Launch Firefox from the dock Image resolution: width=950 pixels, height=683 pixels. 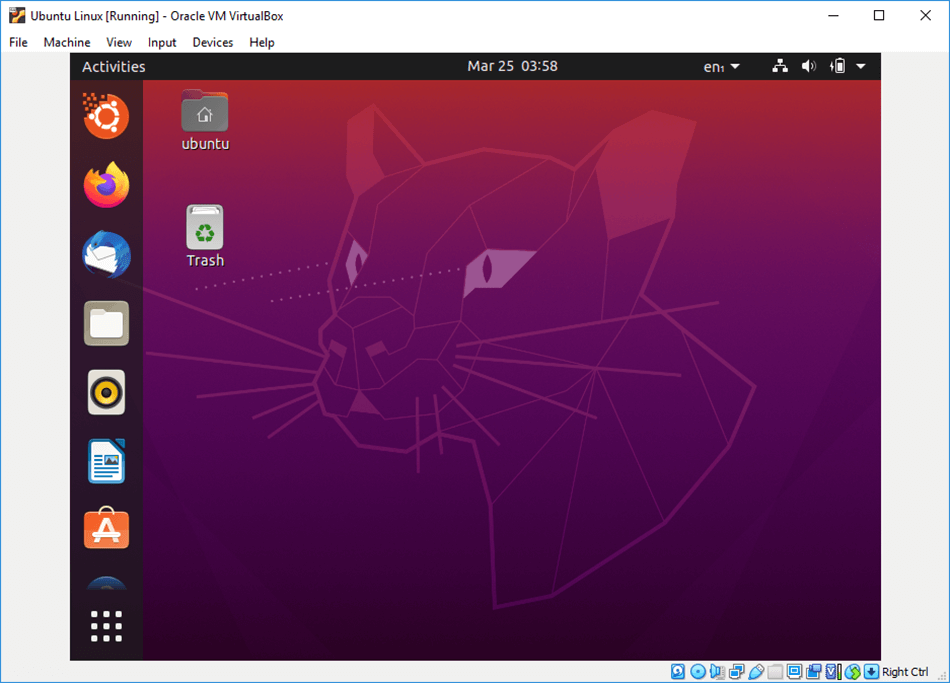(106, 185)
